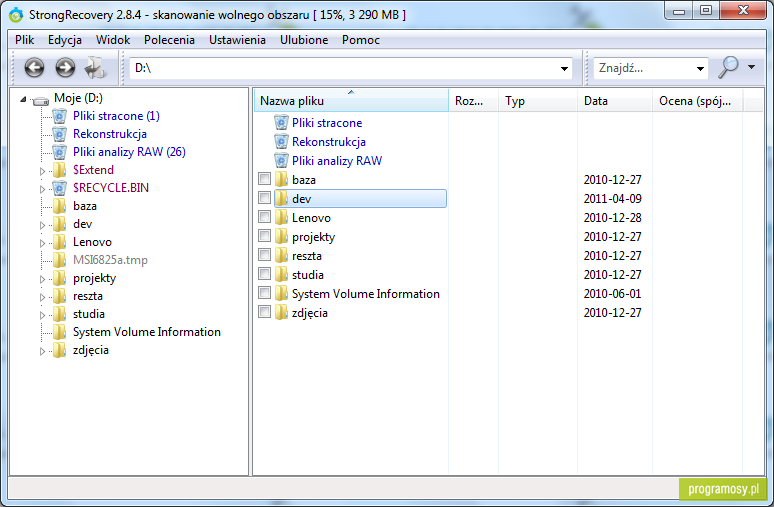Click the magnifying glass search icon
The height and width of the screenshot is (507, 774).
coord(728,67)
